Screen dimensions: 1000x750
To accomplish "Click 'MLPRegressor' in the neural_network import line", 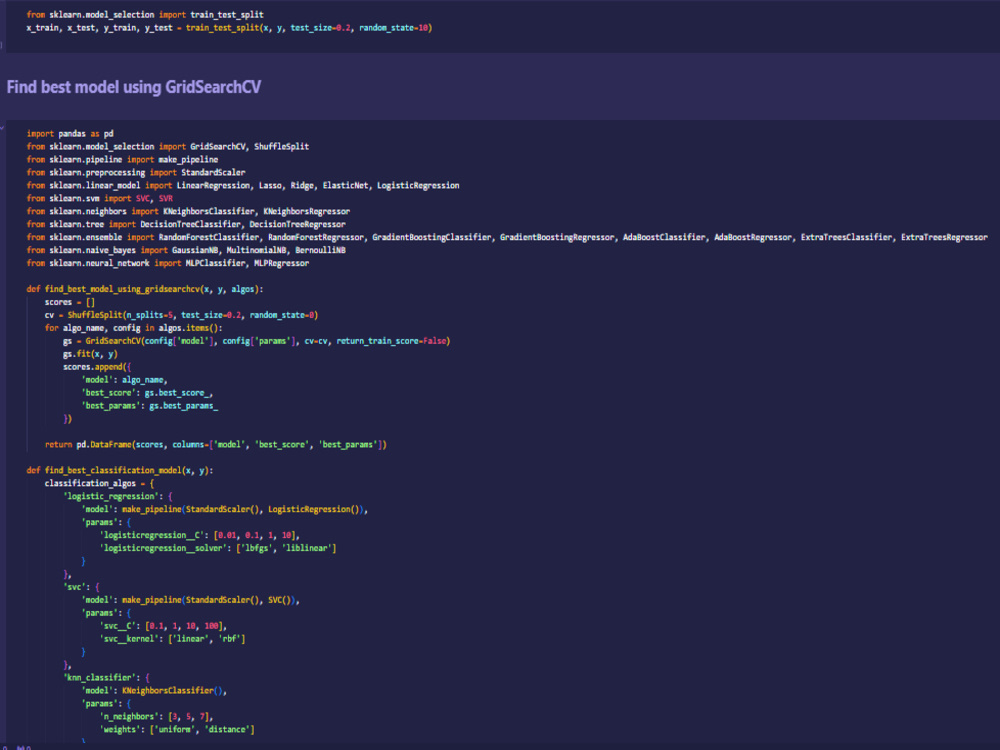I will point(281,263).
